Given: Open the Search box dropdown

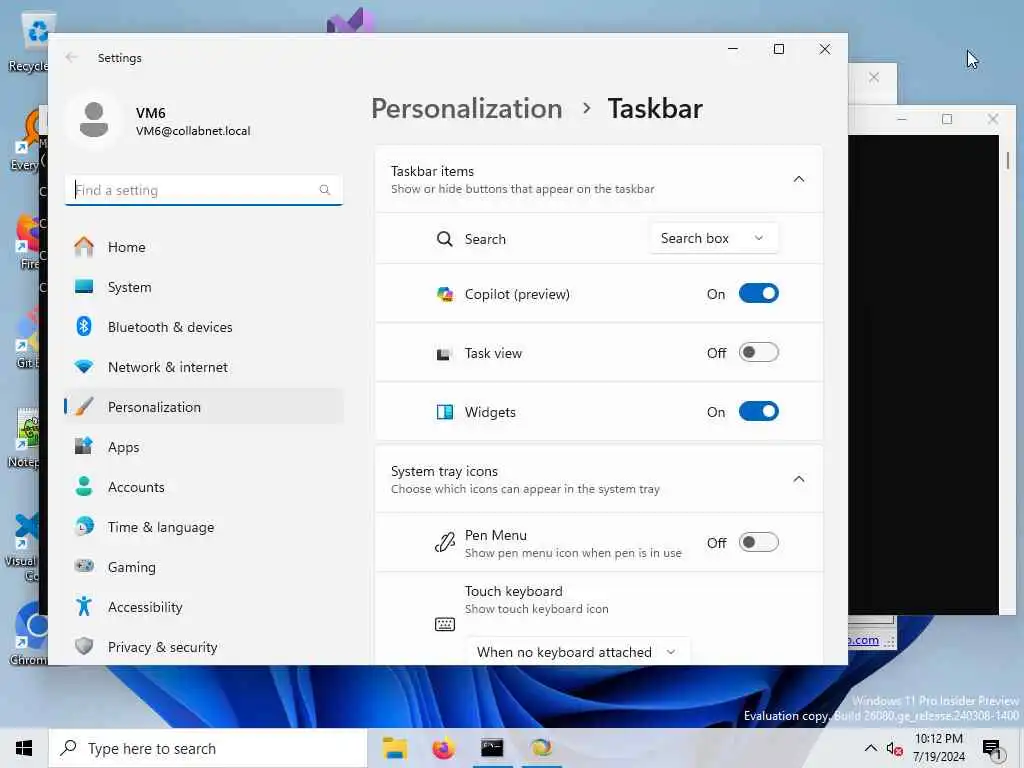Looking at the screenshot, I should [714, 238].
